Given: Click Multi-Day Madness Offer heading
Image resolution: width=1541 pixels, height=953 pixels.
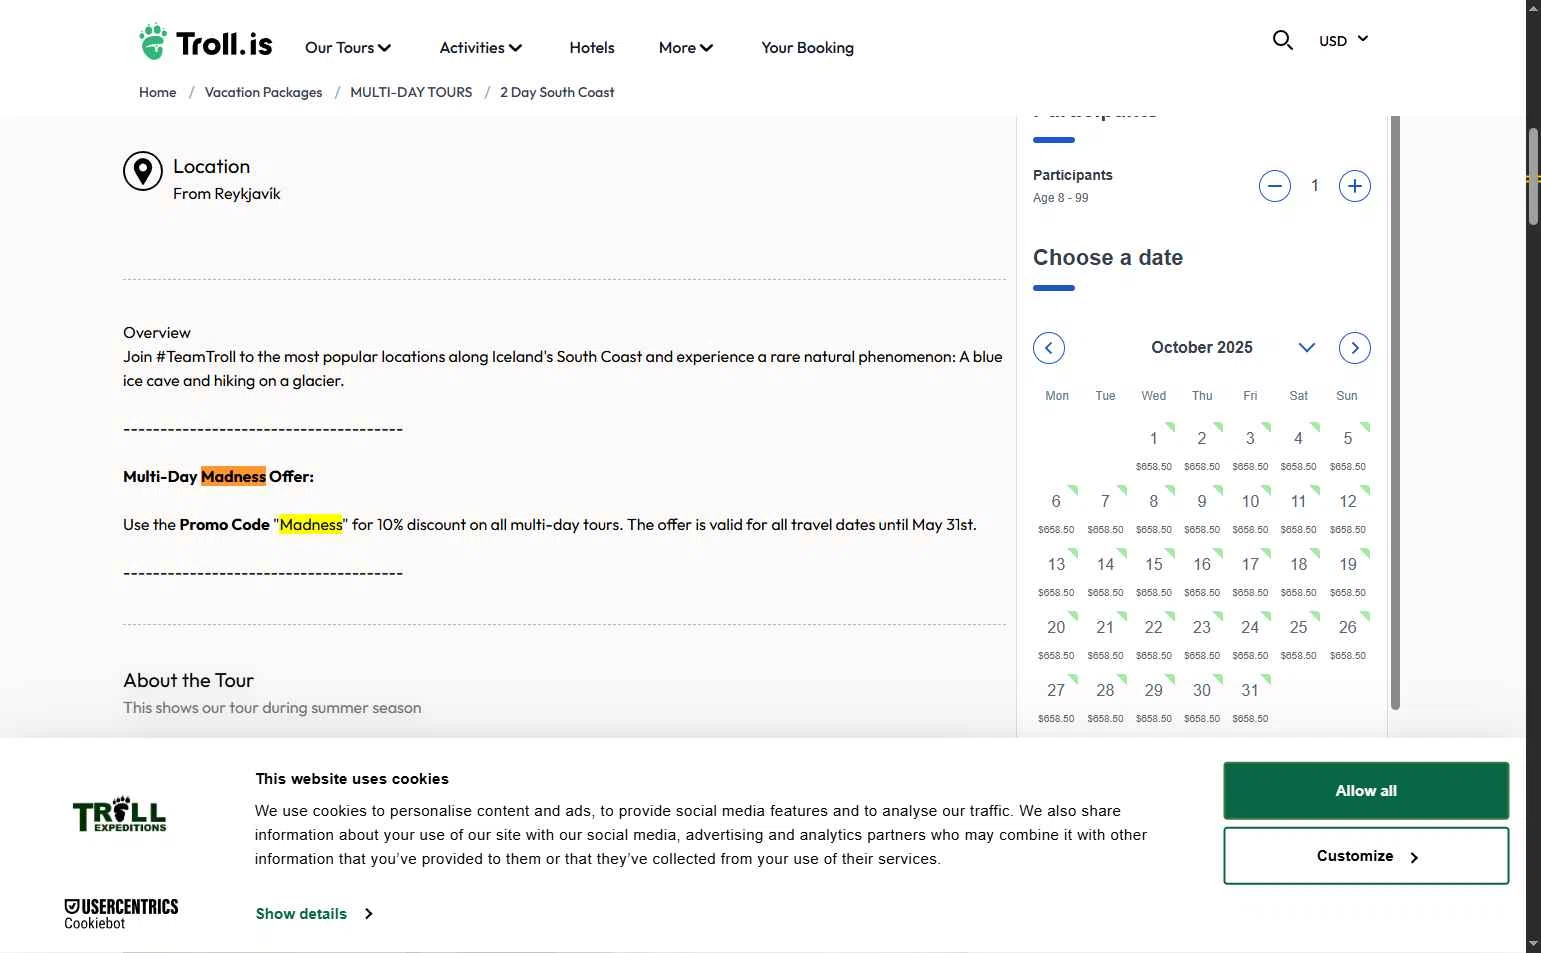Looking at the screenshot, I should coord(218,477).
